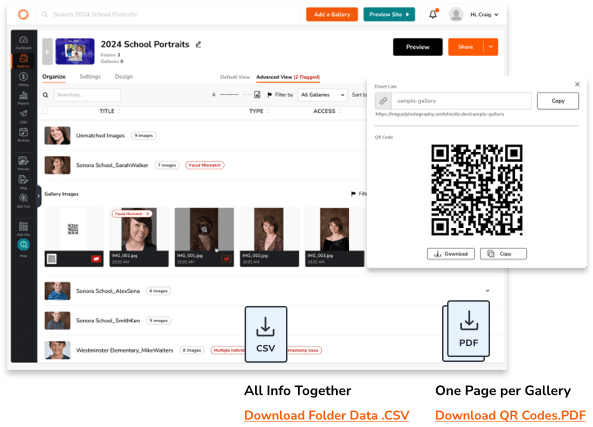Open the Unmatched Images row

tap(204, 135)
